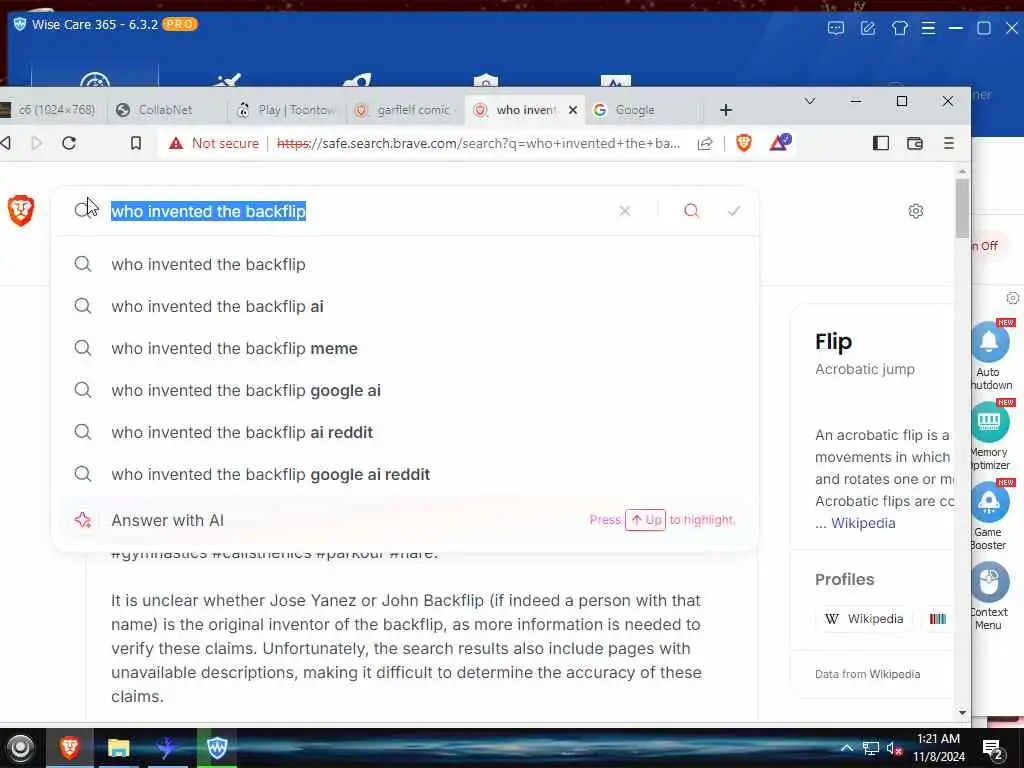Select suggestion 'who invented the backflip ai'
The height and width of the screenshot is (768, 1024).
pos(405,306)
